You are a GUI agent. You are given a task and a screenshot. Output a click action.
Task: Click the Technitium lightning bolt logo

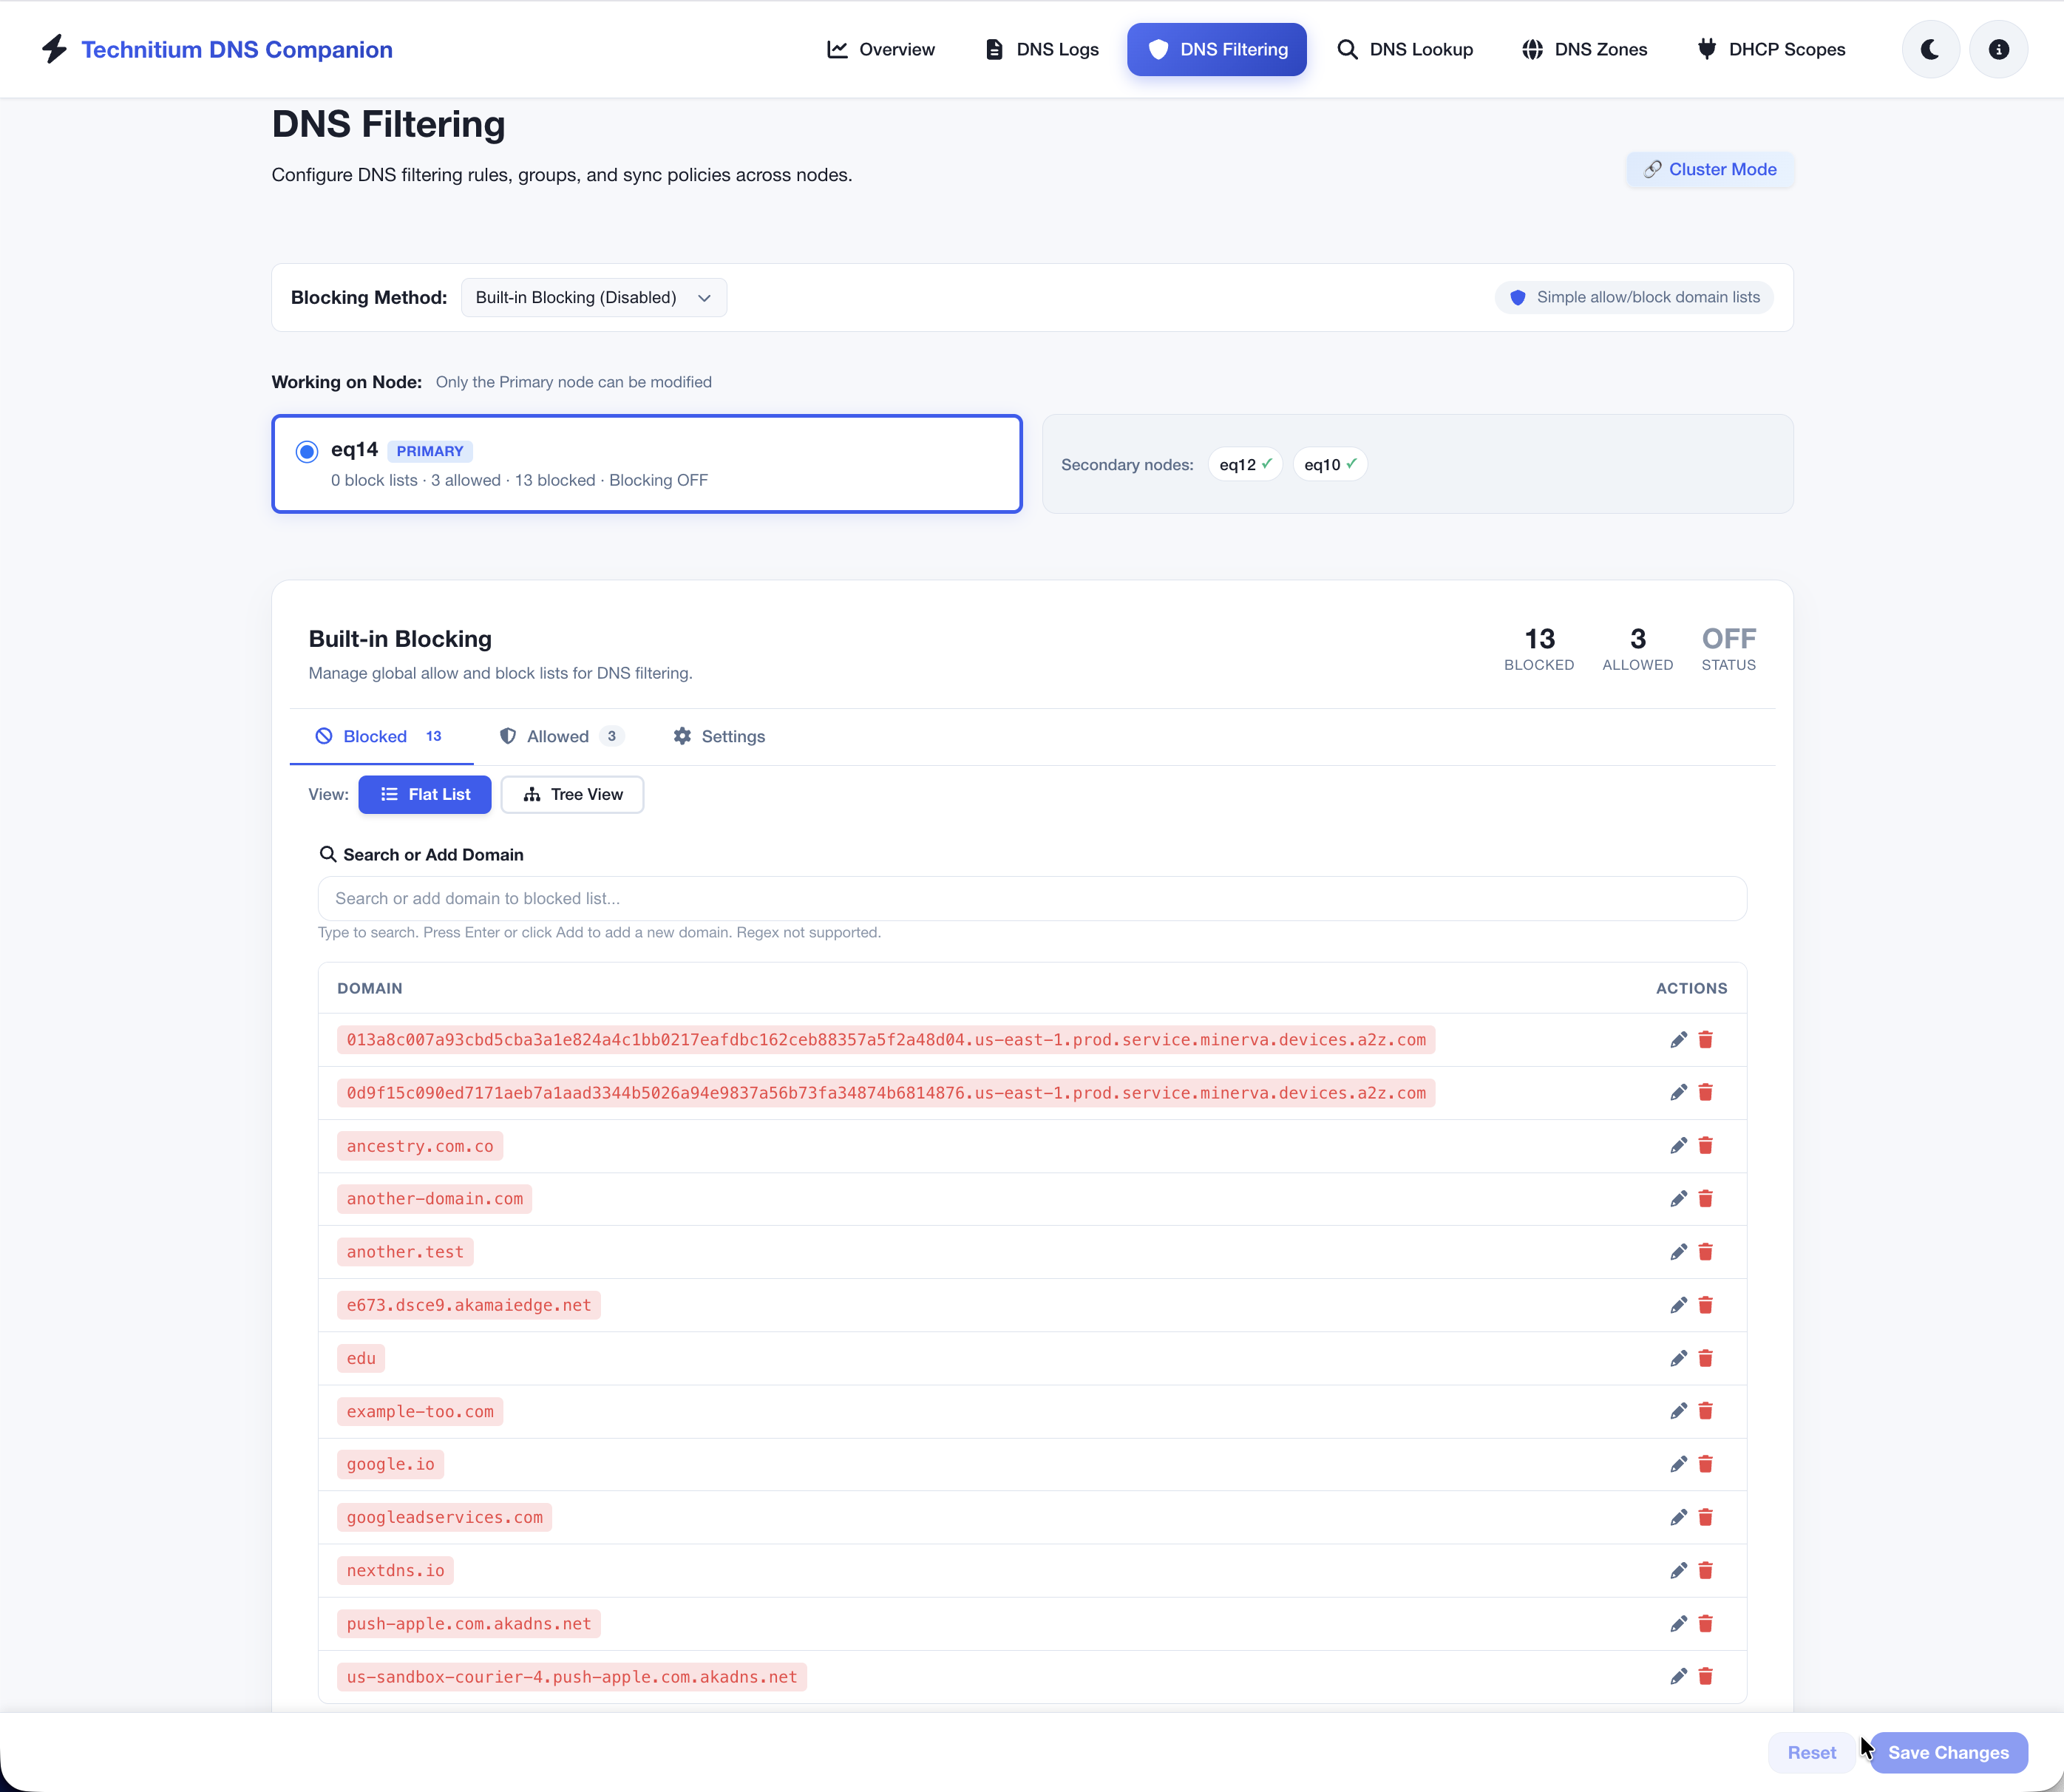coord(55,48)
